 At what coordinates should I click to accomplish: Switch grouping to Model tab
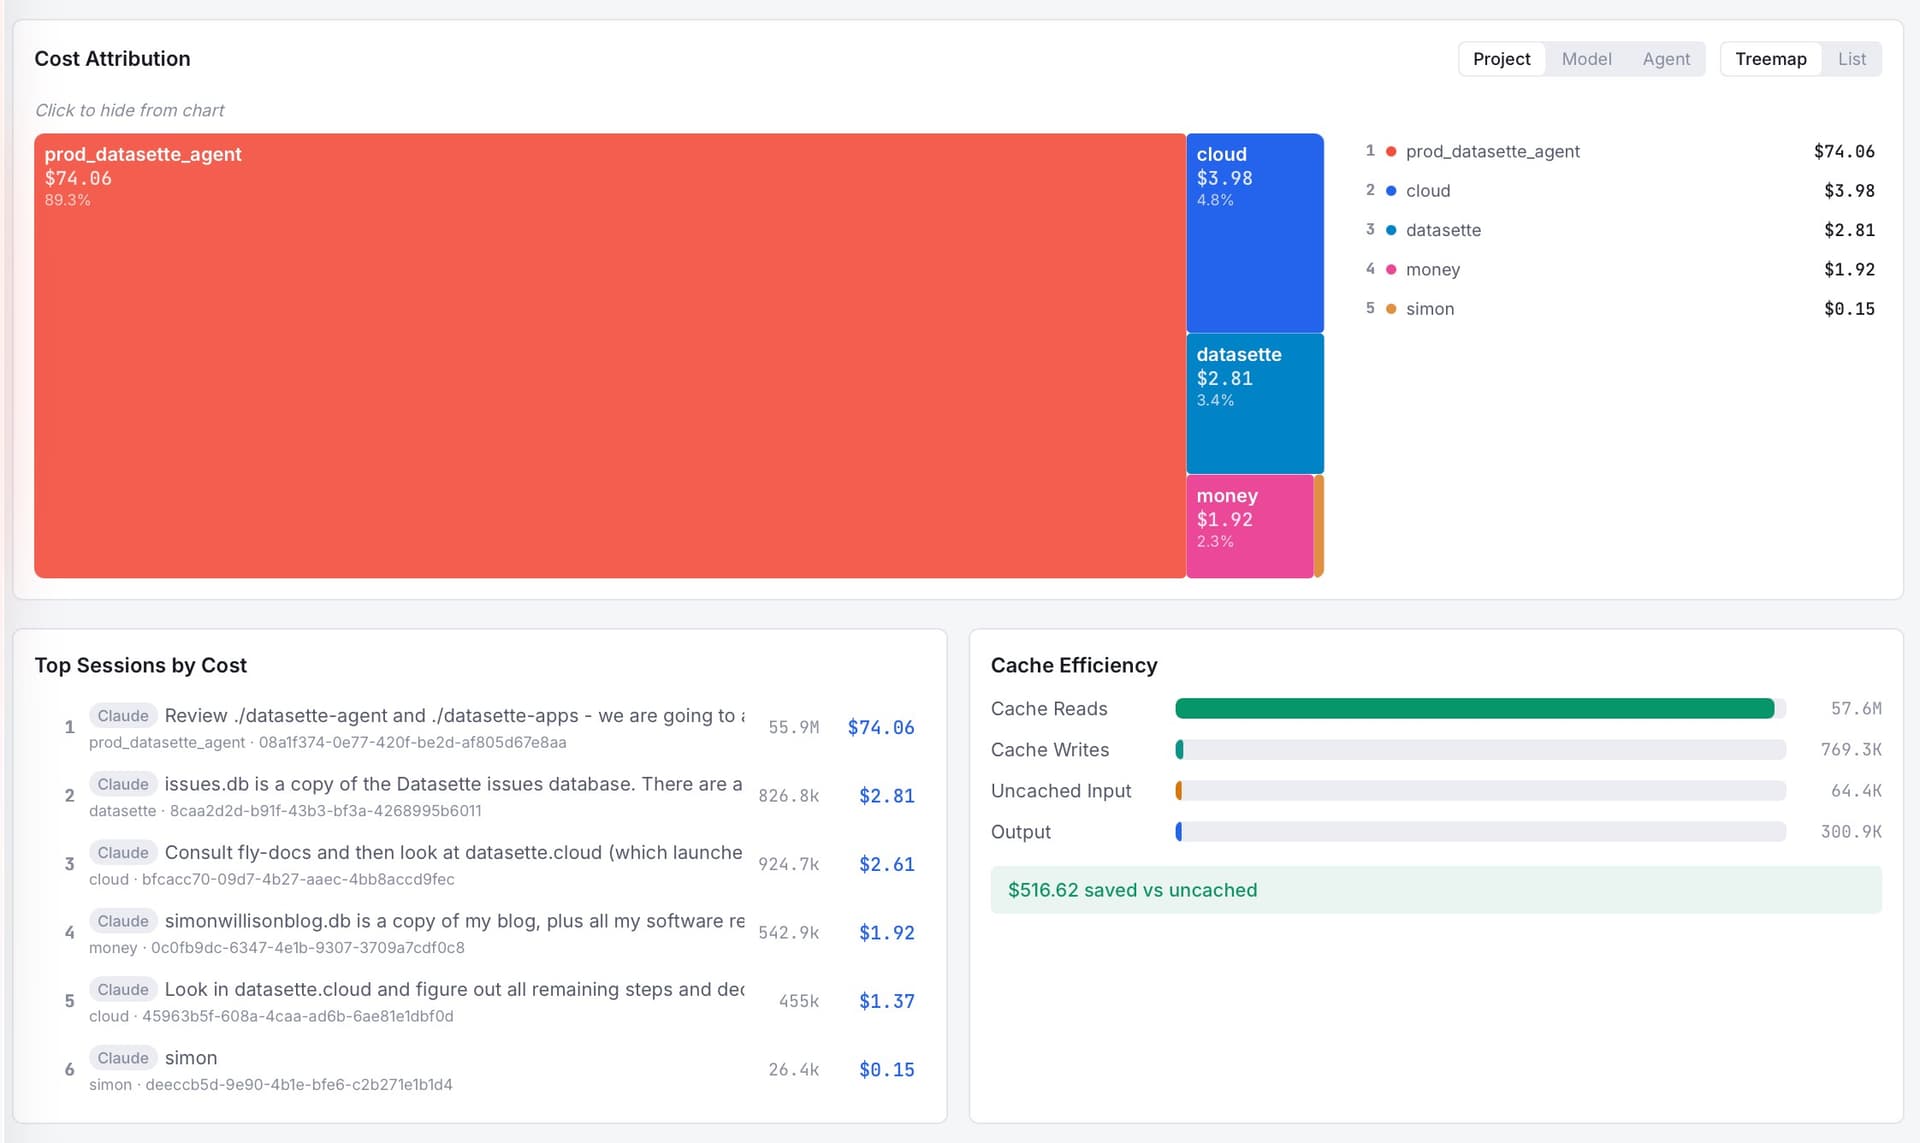pyautogui.click(x=1586, y=59)
